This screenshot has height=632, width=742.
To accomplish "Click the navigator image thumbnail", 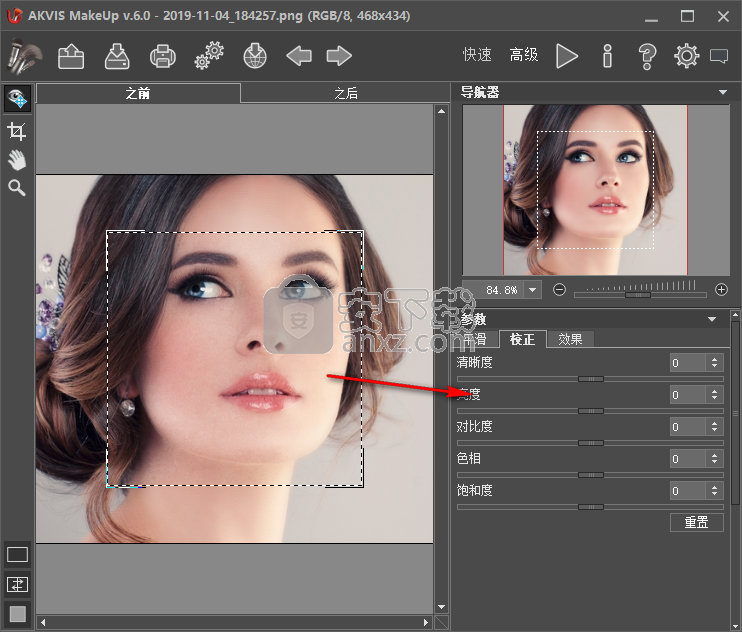I will pyautogui.click(x=595, y=190).
